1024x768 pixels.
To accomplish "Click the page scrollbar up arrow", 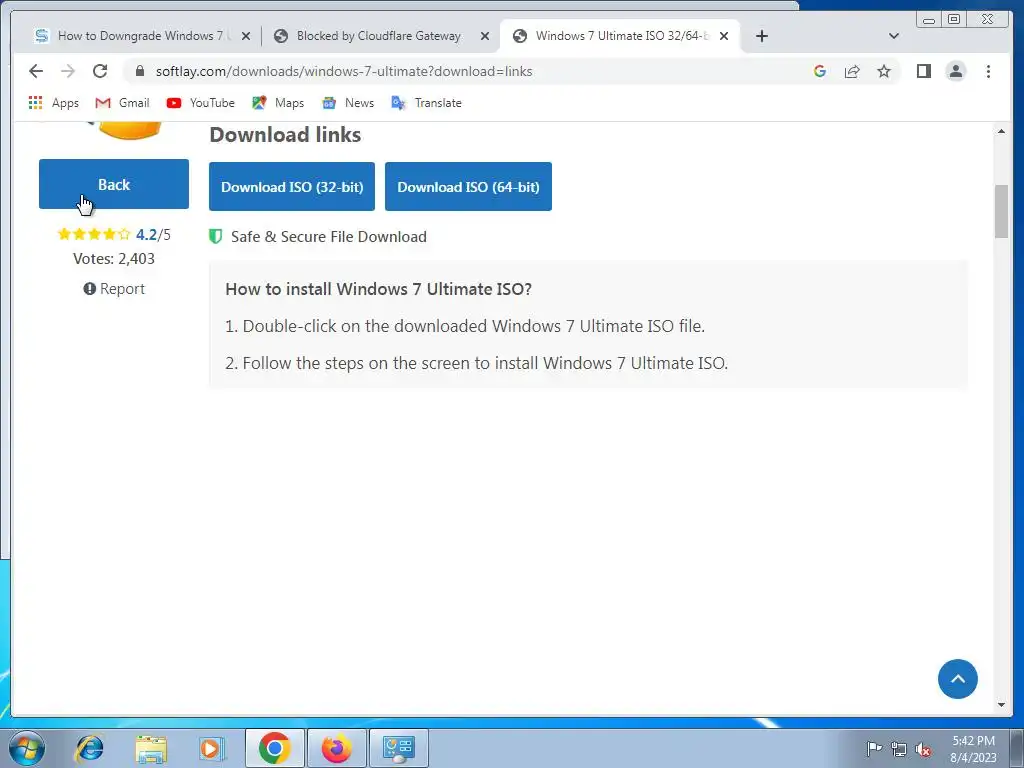I will 1001,131.
